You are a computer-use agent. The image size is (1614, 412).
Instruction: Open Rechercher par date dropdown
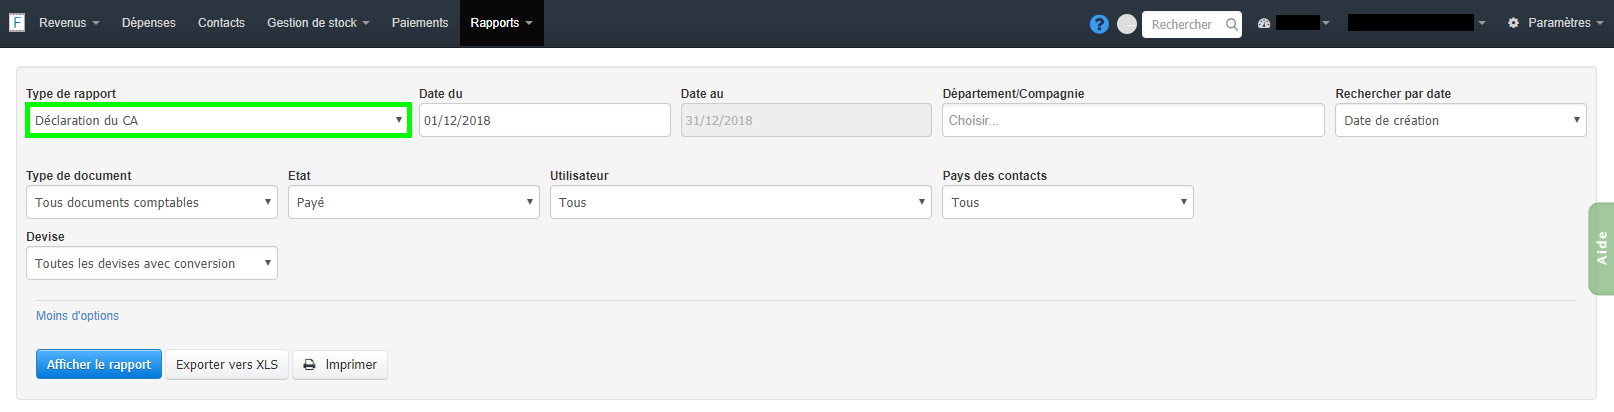pyautogui.click(x=1460, y=121)
